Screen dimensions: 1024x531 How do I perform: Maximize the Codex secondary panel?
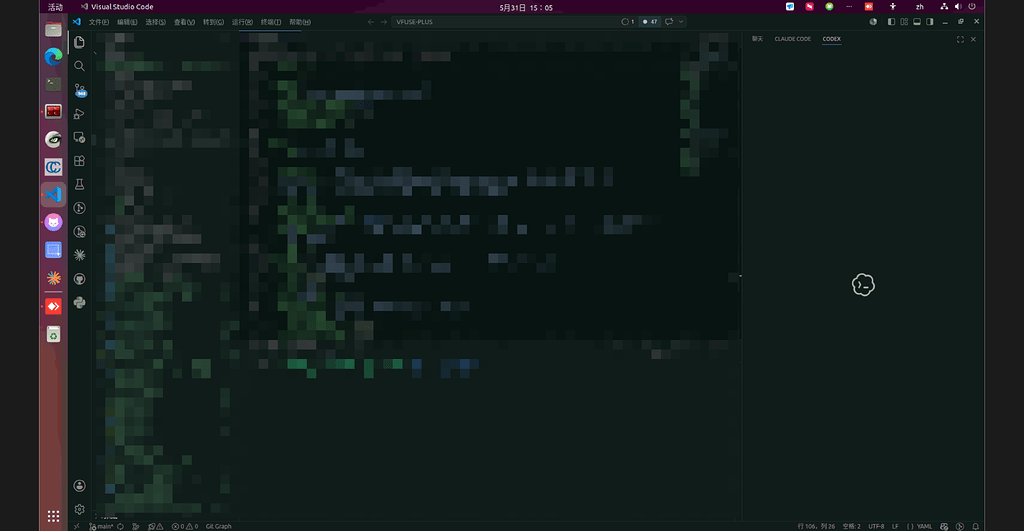[960, 39]
